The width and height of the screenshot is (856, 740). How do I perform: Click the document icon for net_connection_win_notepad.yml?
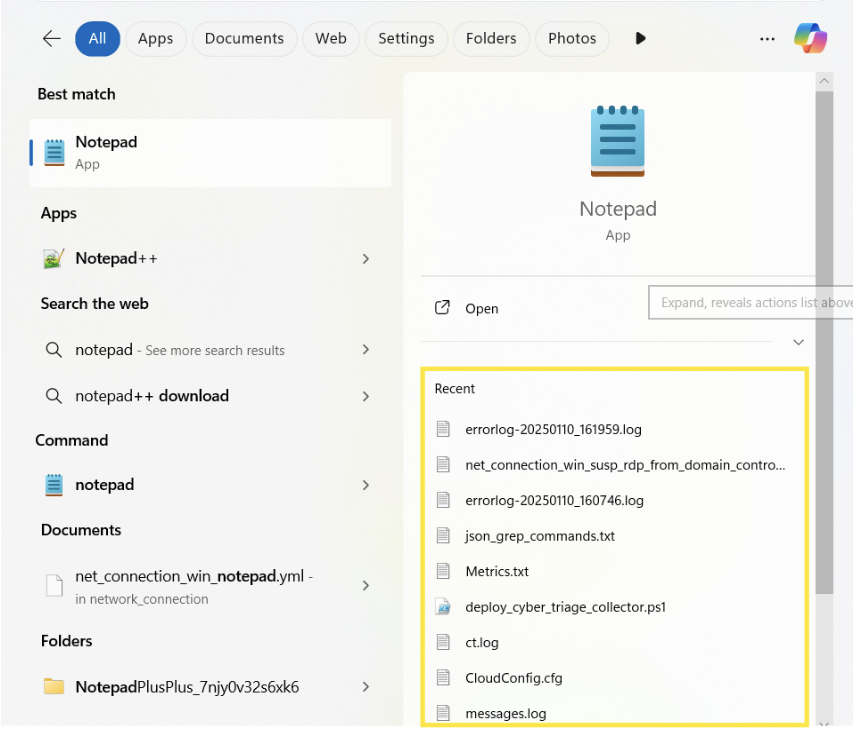tap(54, 586)
